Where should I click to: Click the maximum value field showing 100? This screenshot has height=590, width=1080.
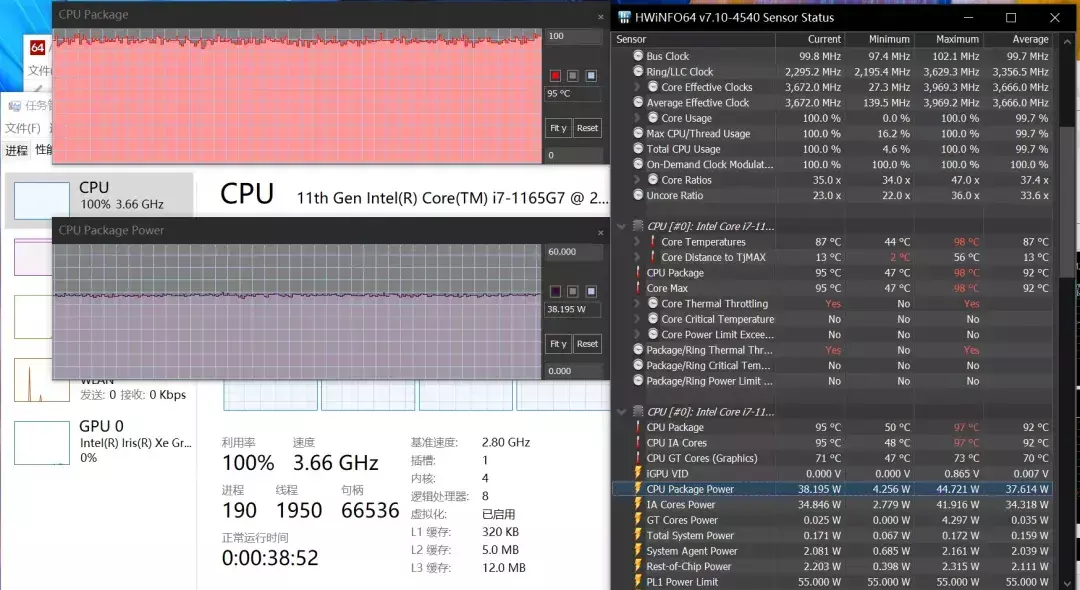[574, 36]
